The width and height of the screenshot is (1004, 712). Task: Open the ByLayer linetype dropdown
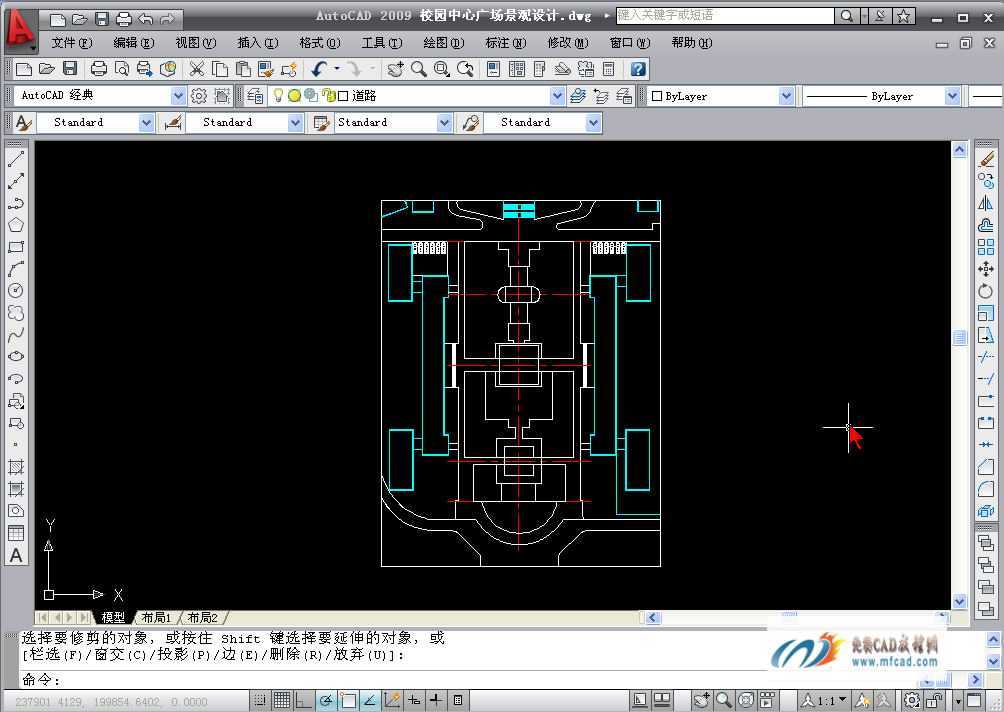pos(952,96)
